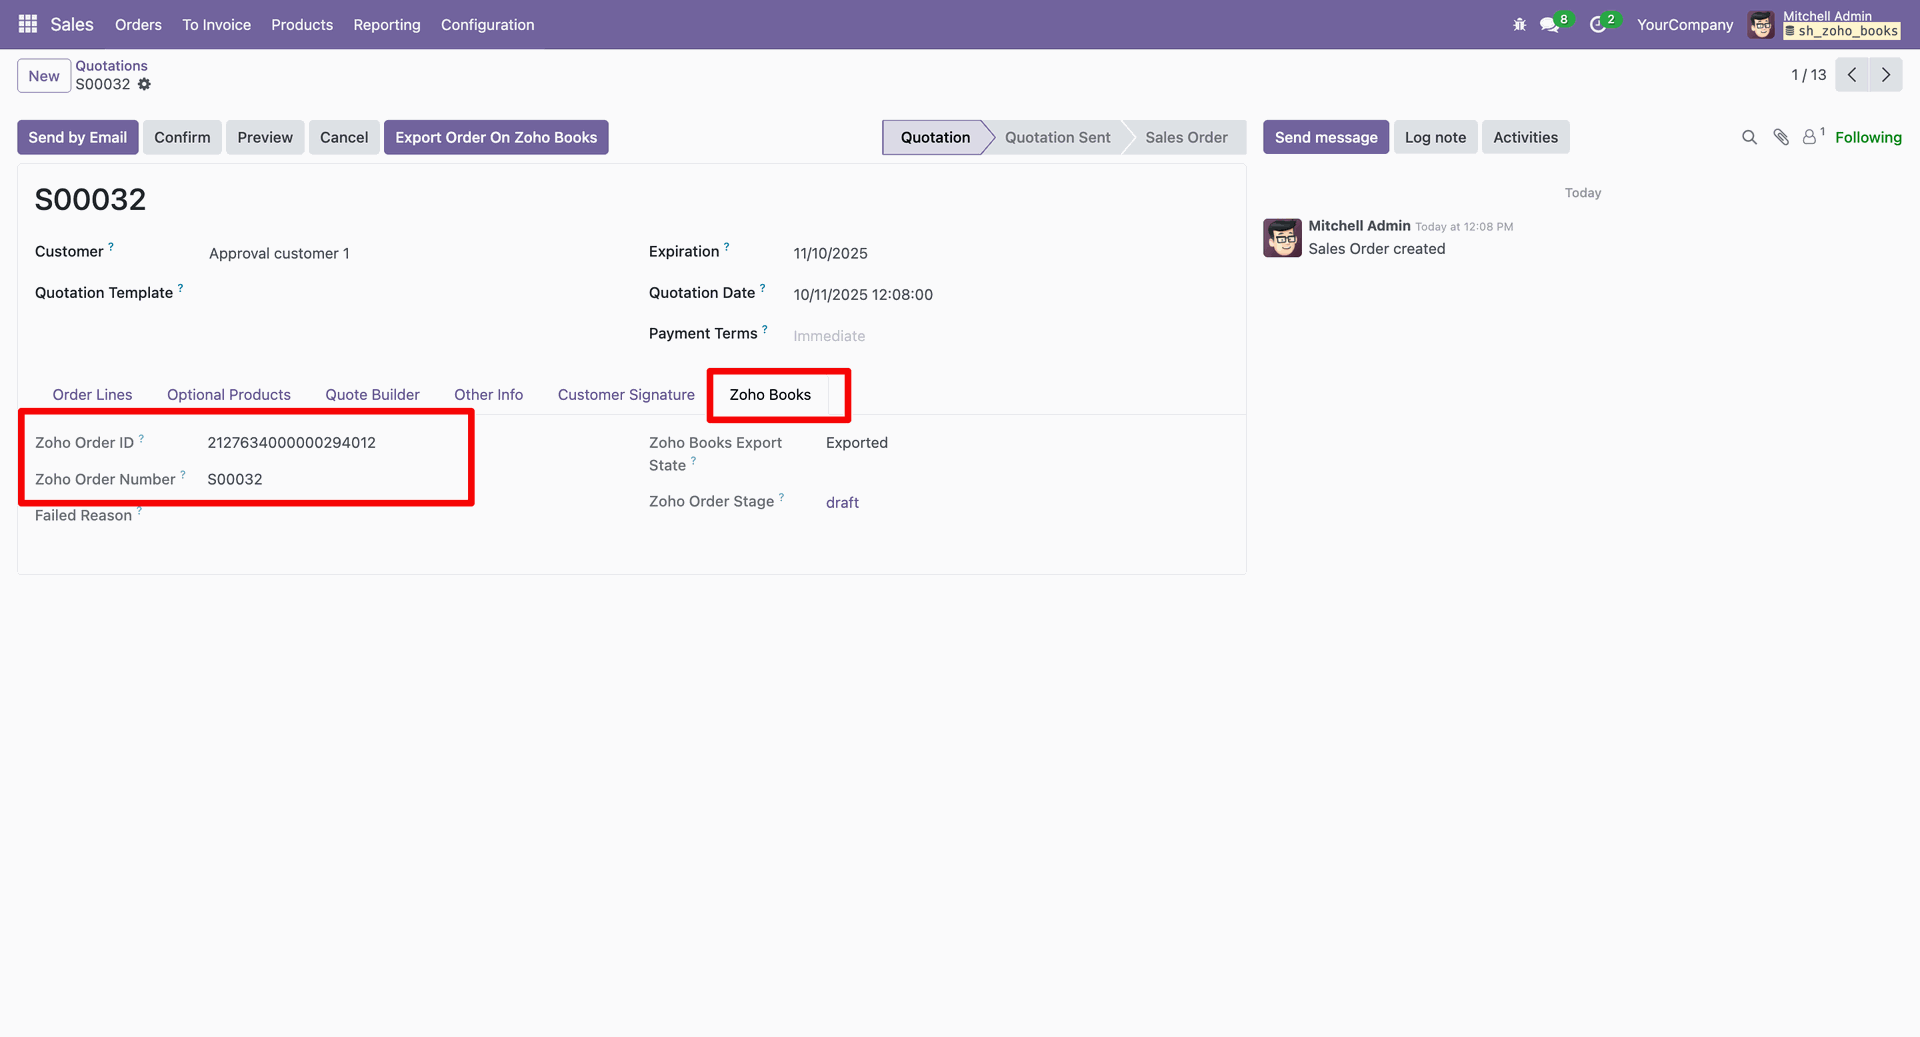1920x1037 pixels.
Task: Click the Failed Reason field label
Action: click(83, 515)
